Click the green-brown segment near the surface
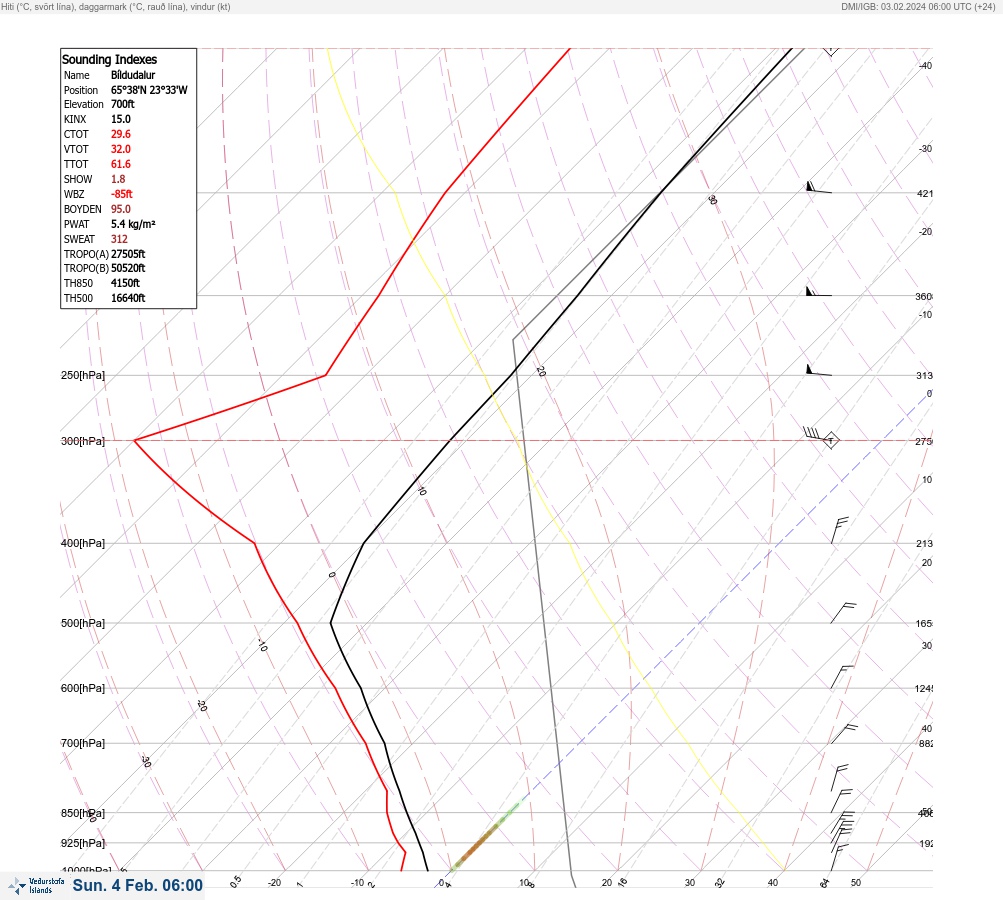This screenshot has height=900, width=1003. pos(486,837)
